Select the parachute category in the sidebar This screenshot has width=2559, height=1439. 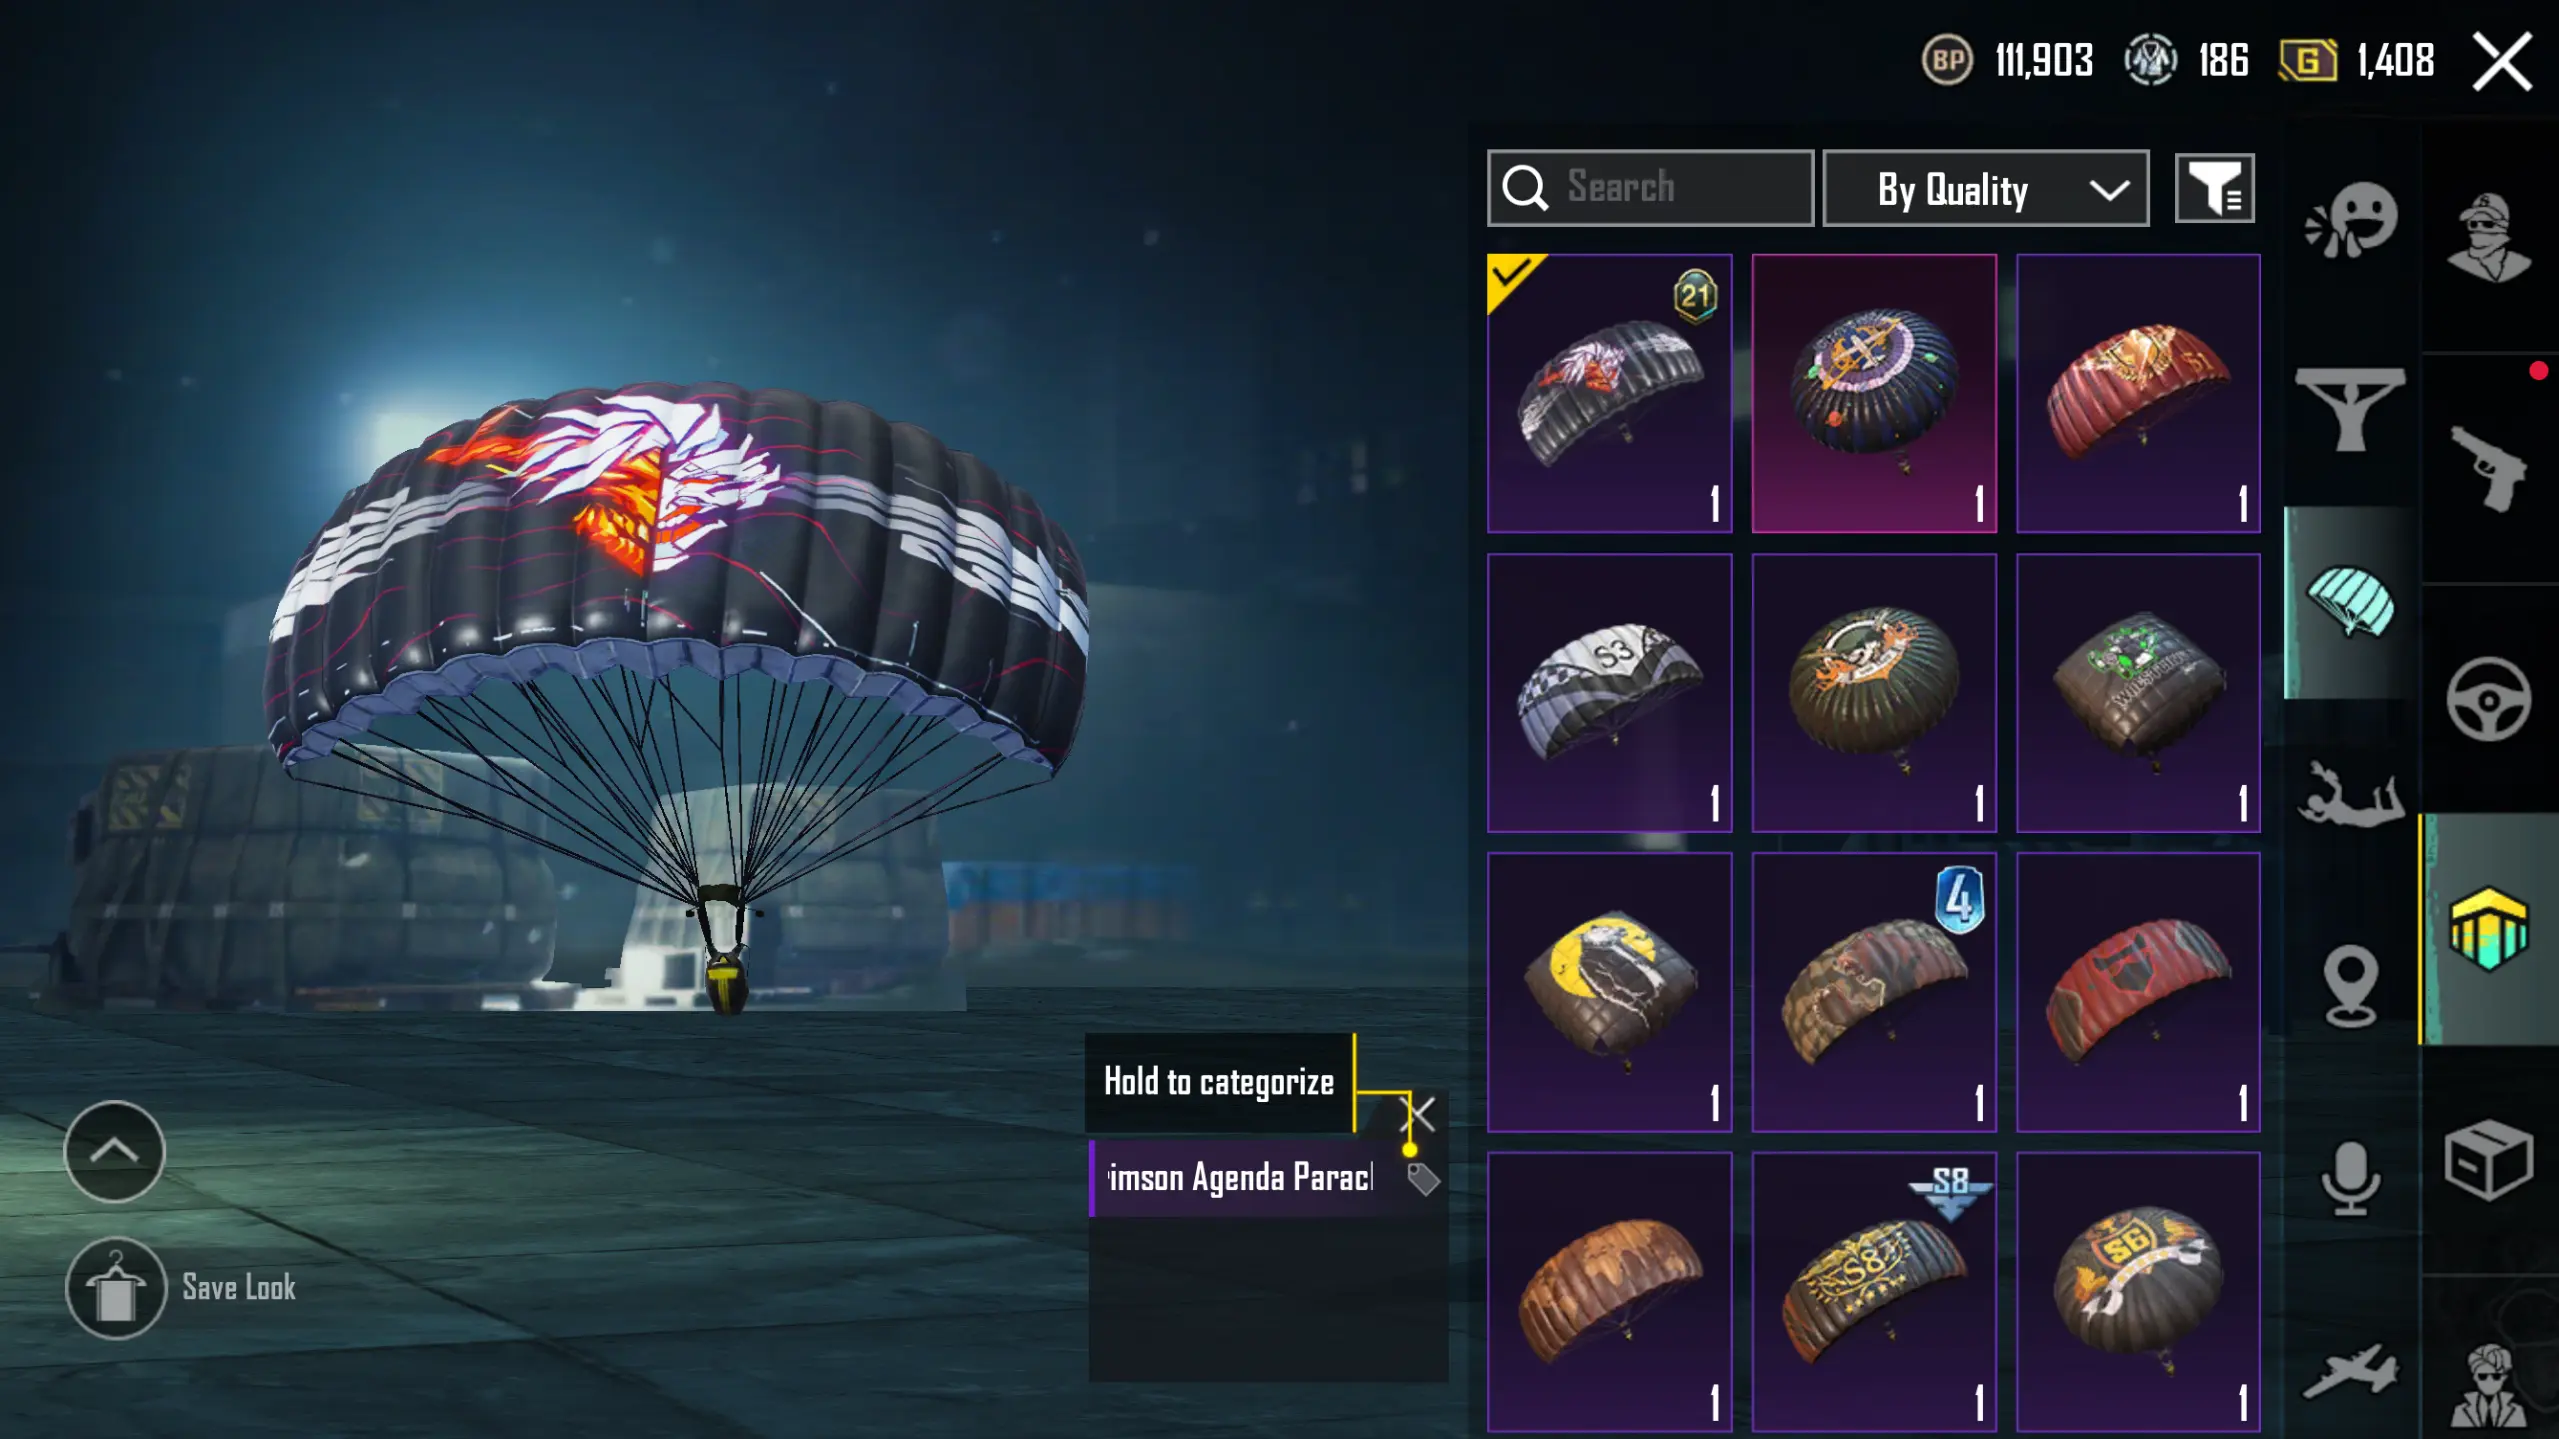[x=2350, y=602]
